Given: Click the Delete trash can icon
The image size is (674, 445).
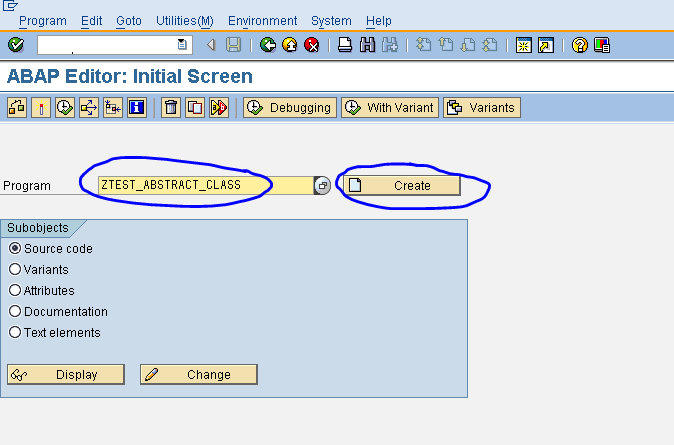Looking at the screenshot, I should click(171, 107).
